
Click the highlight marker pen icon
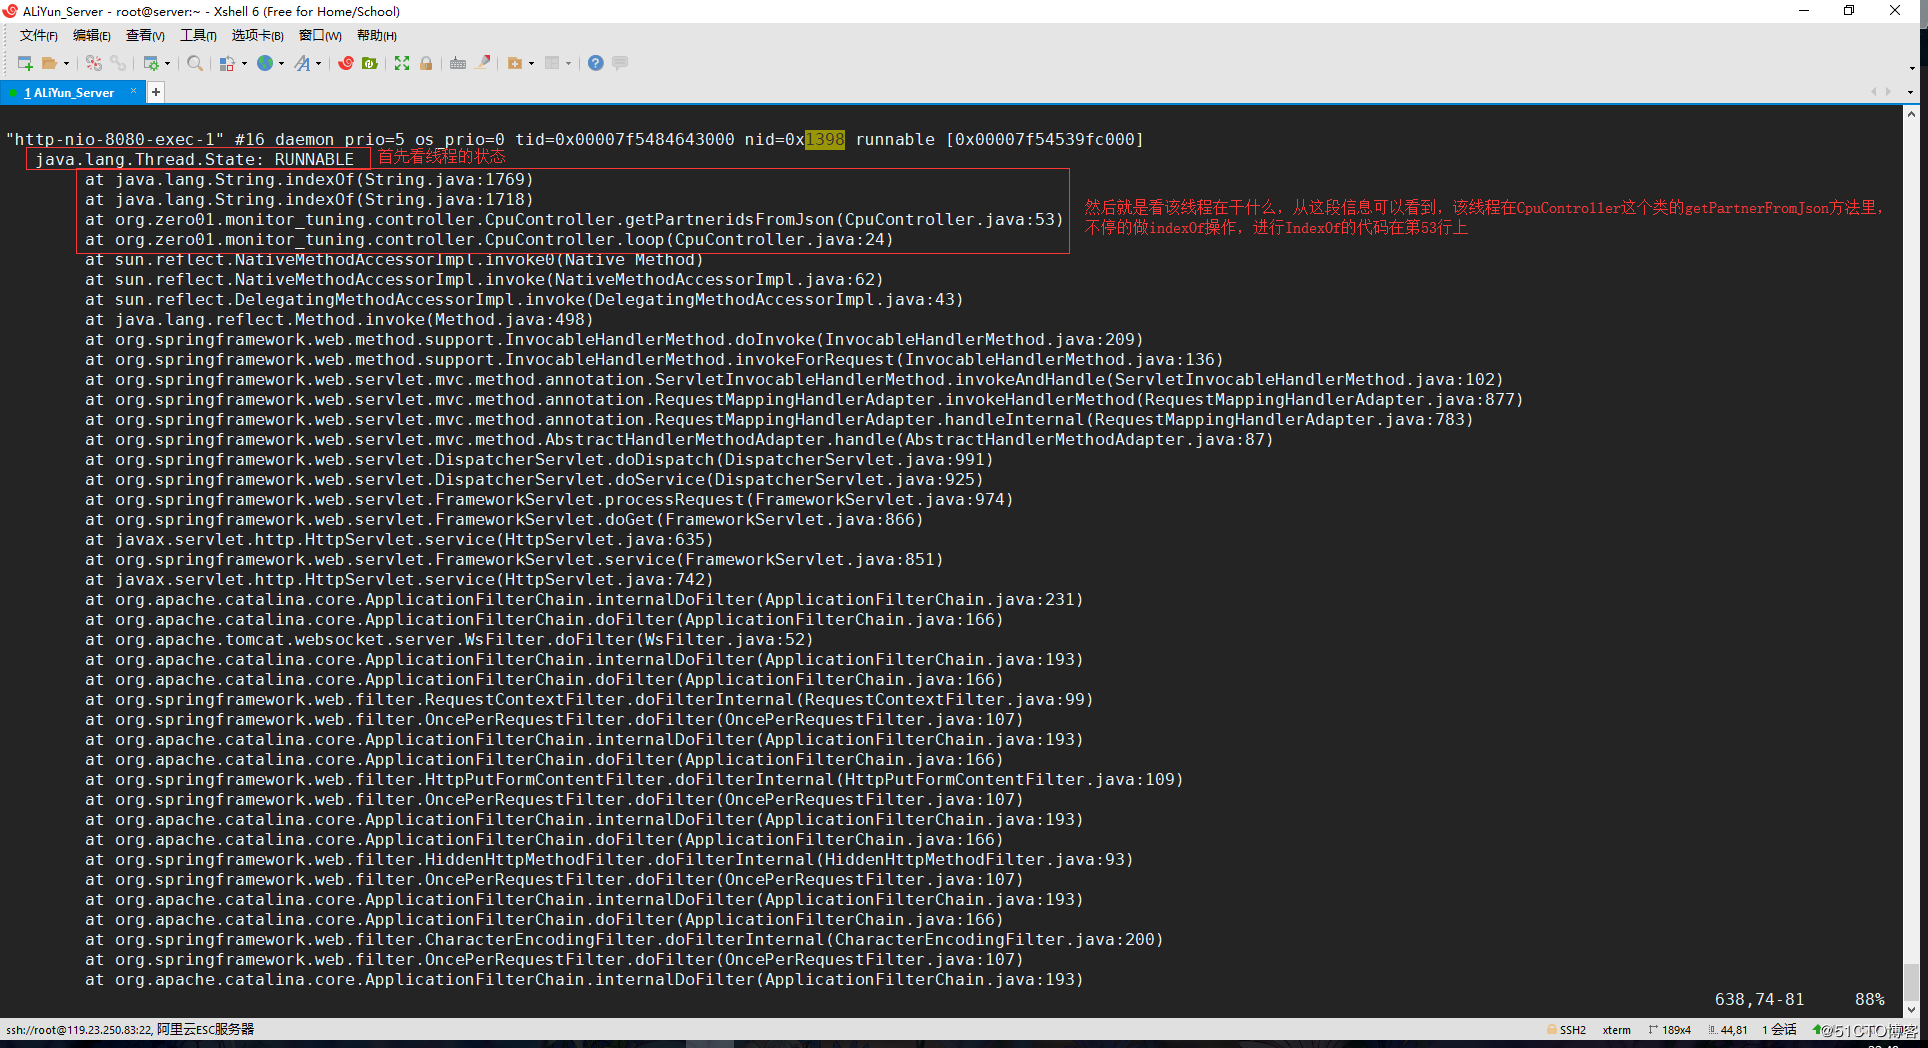pyautogui.click(x=483, y=62)
